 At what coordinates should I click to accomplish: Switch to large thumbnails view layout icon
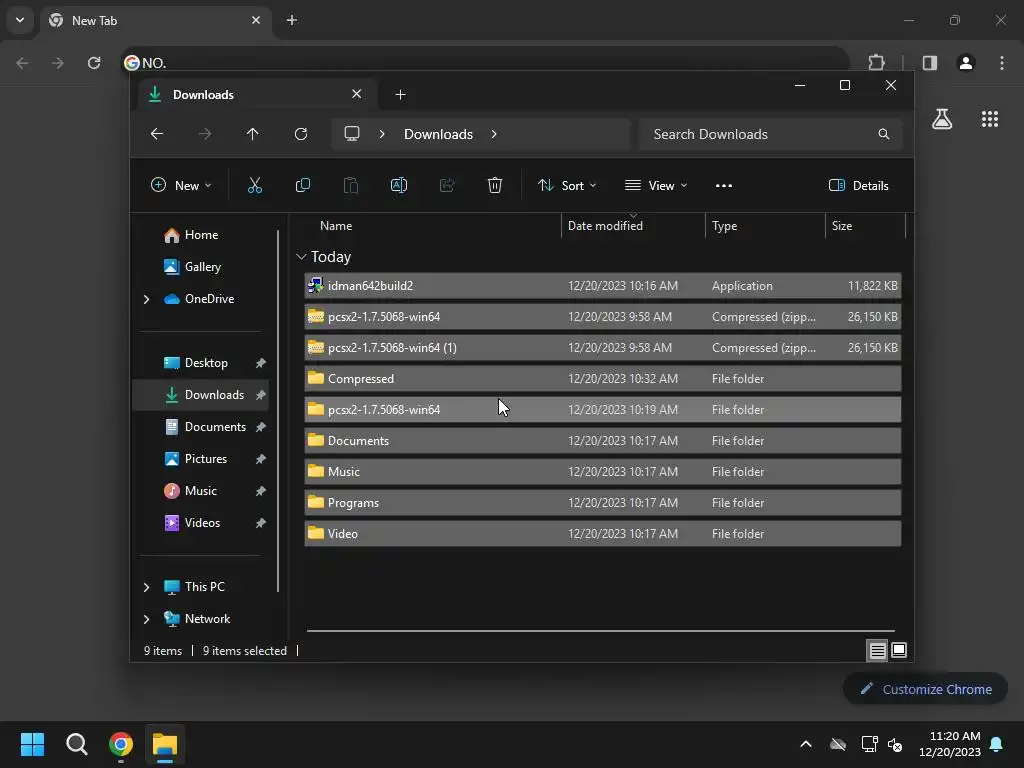(x=899, y=650)
